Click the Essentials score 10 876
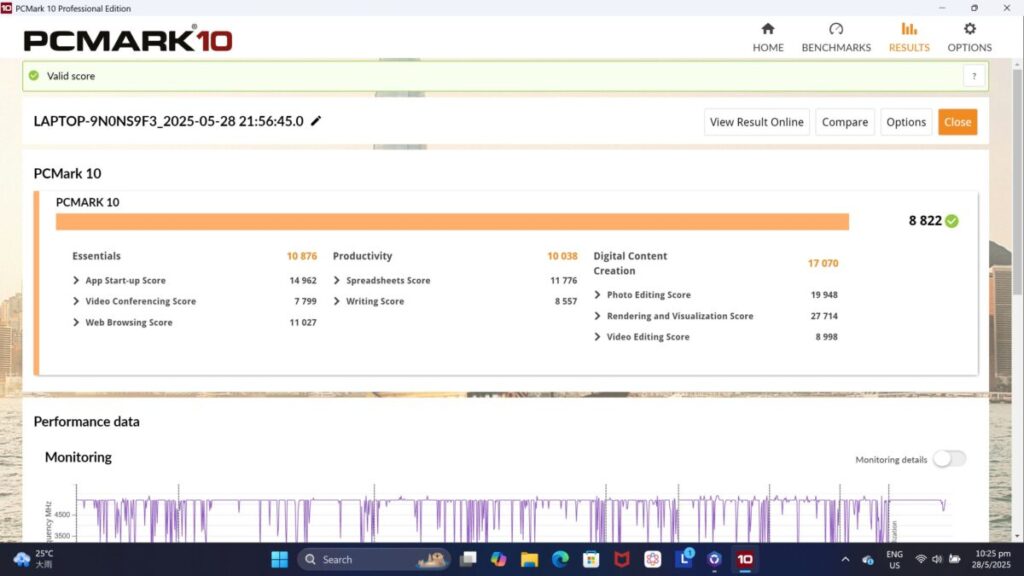This screenshot has height=576, width=1024. (302, 256)
